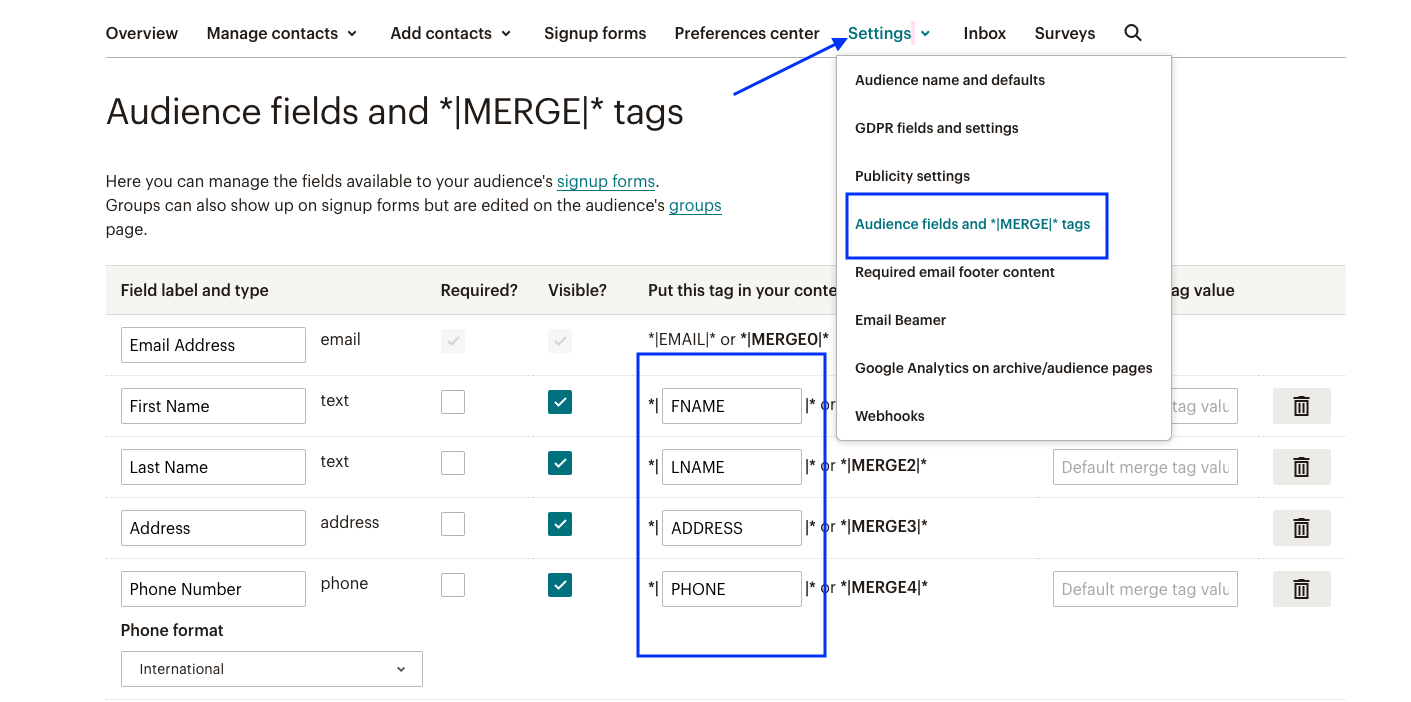Screen dimensions: 1411x702
Task: Choose Publicity settings menu entry
Action: click(912, 176)
